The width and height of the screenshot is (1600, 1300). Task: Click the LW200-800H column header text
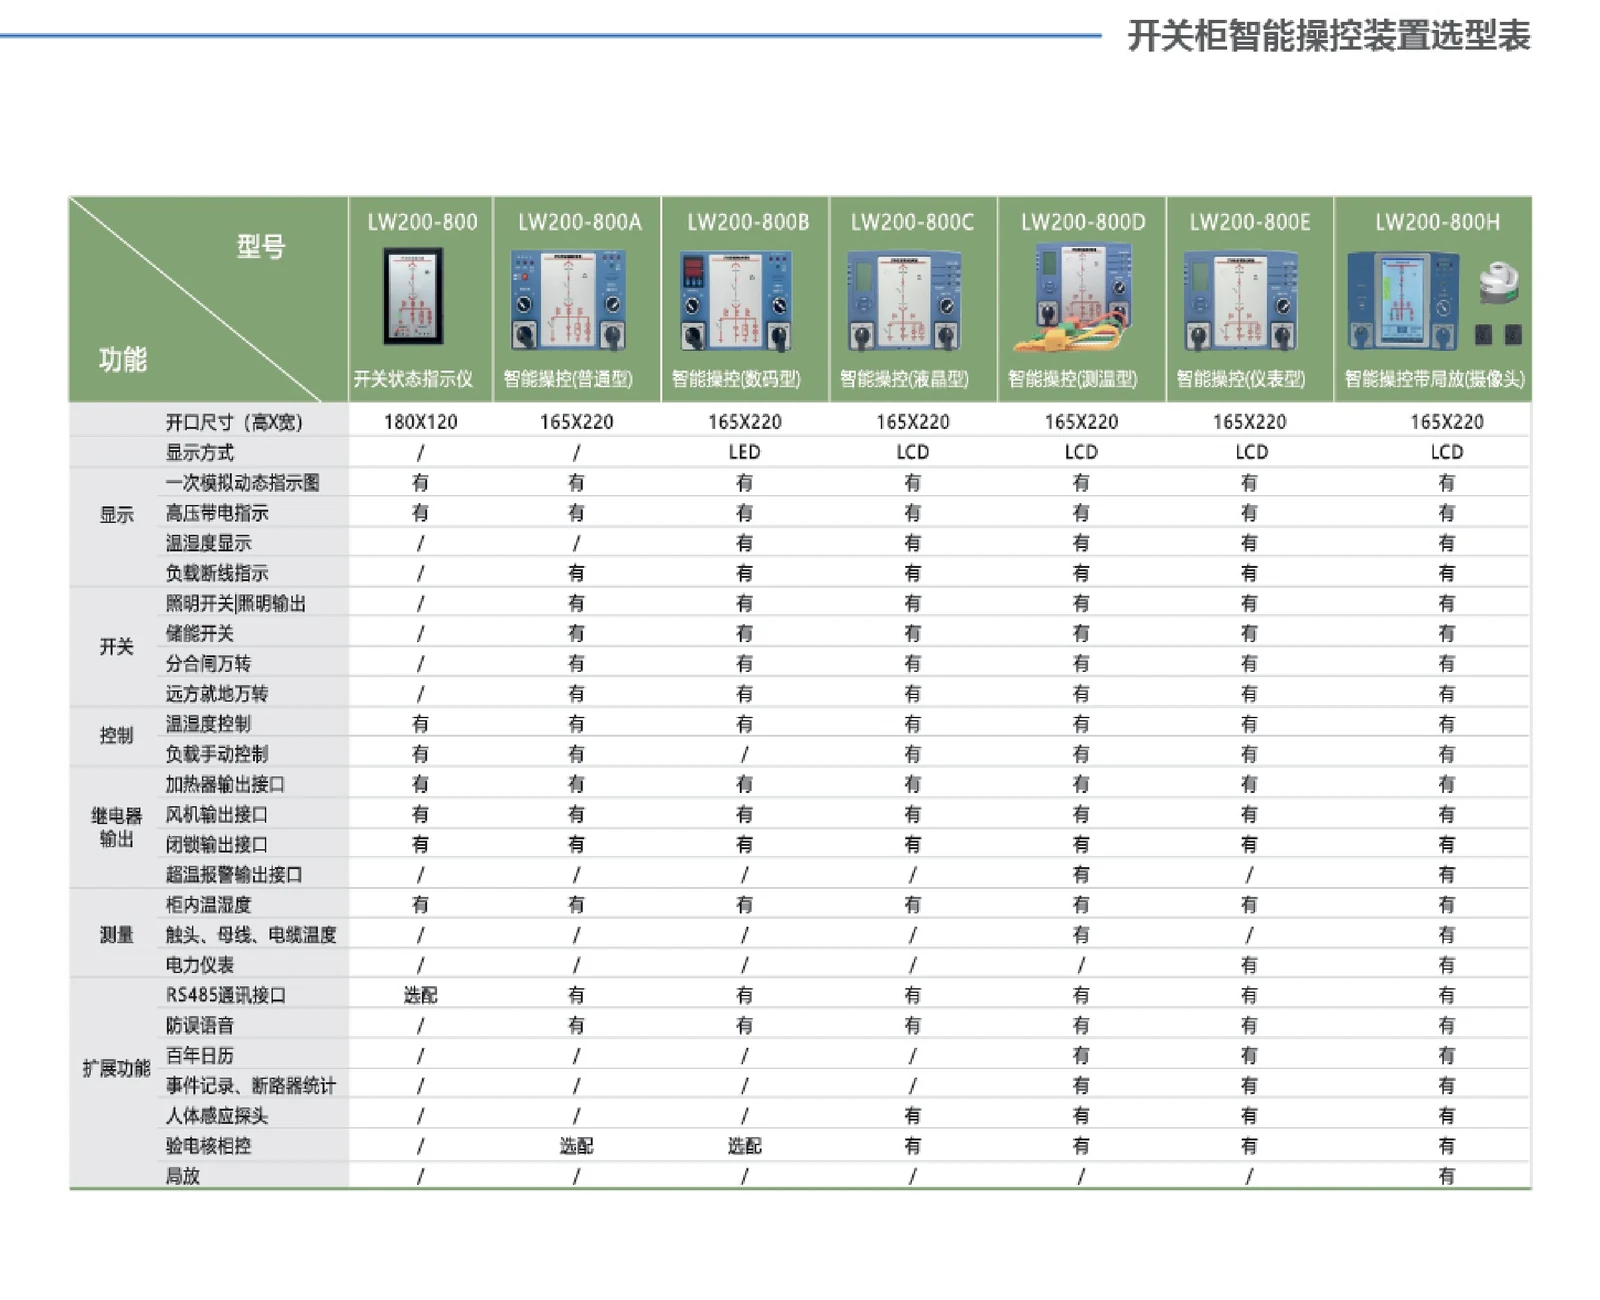1437,222
